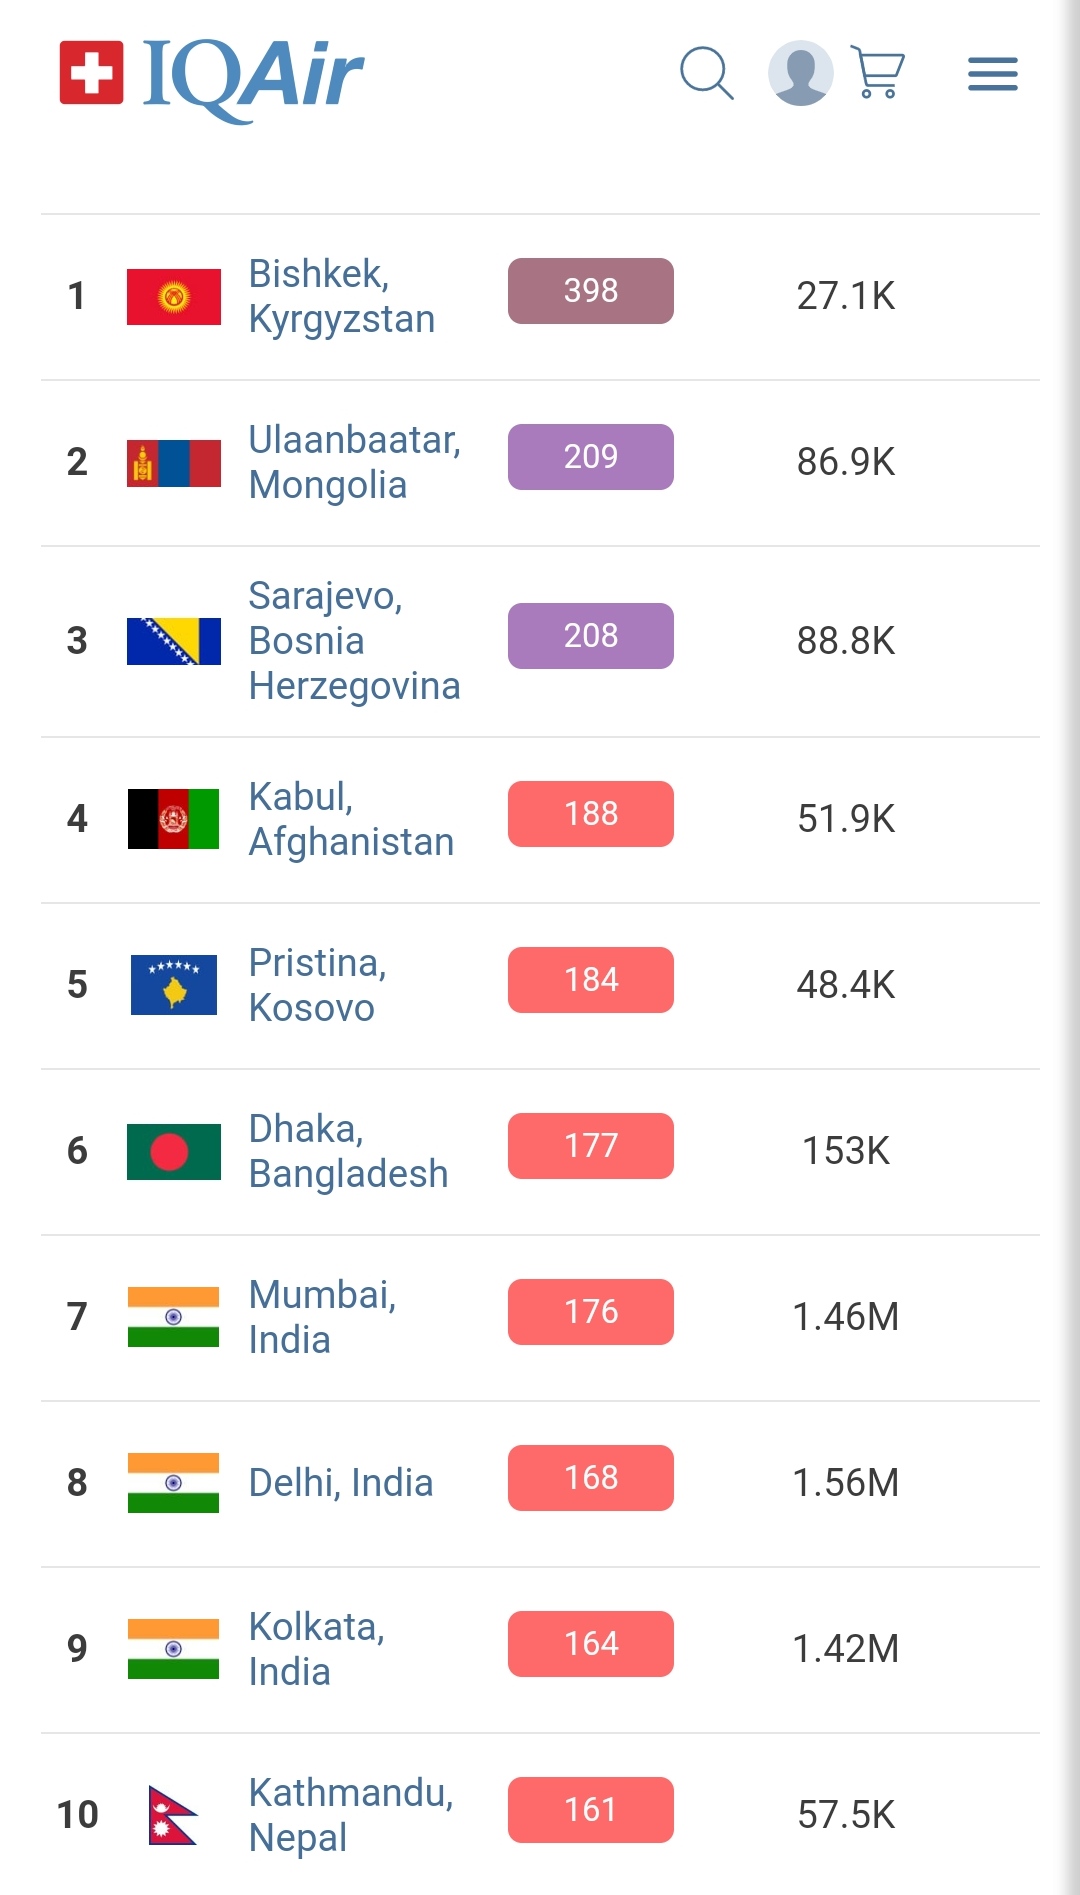Image resolution: width=1080 pixels, height=1895 pixels.
Task: Open the shopping cart
Action: coord(878,72)
